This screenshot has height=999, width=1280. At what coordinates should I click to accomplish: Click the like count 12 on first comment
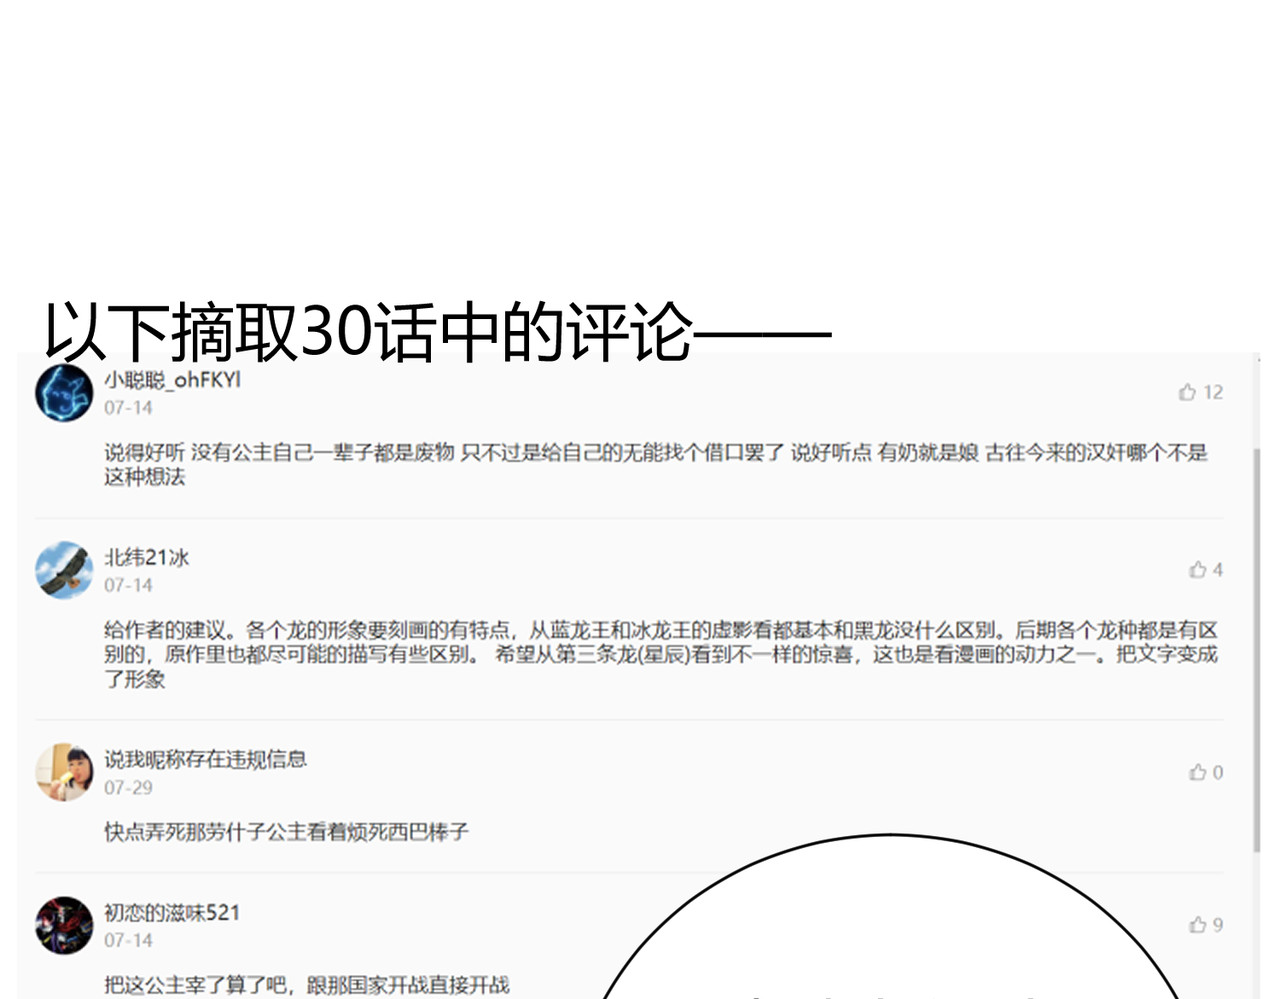(x=1213, y=392)
